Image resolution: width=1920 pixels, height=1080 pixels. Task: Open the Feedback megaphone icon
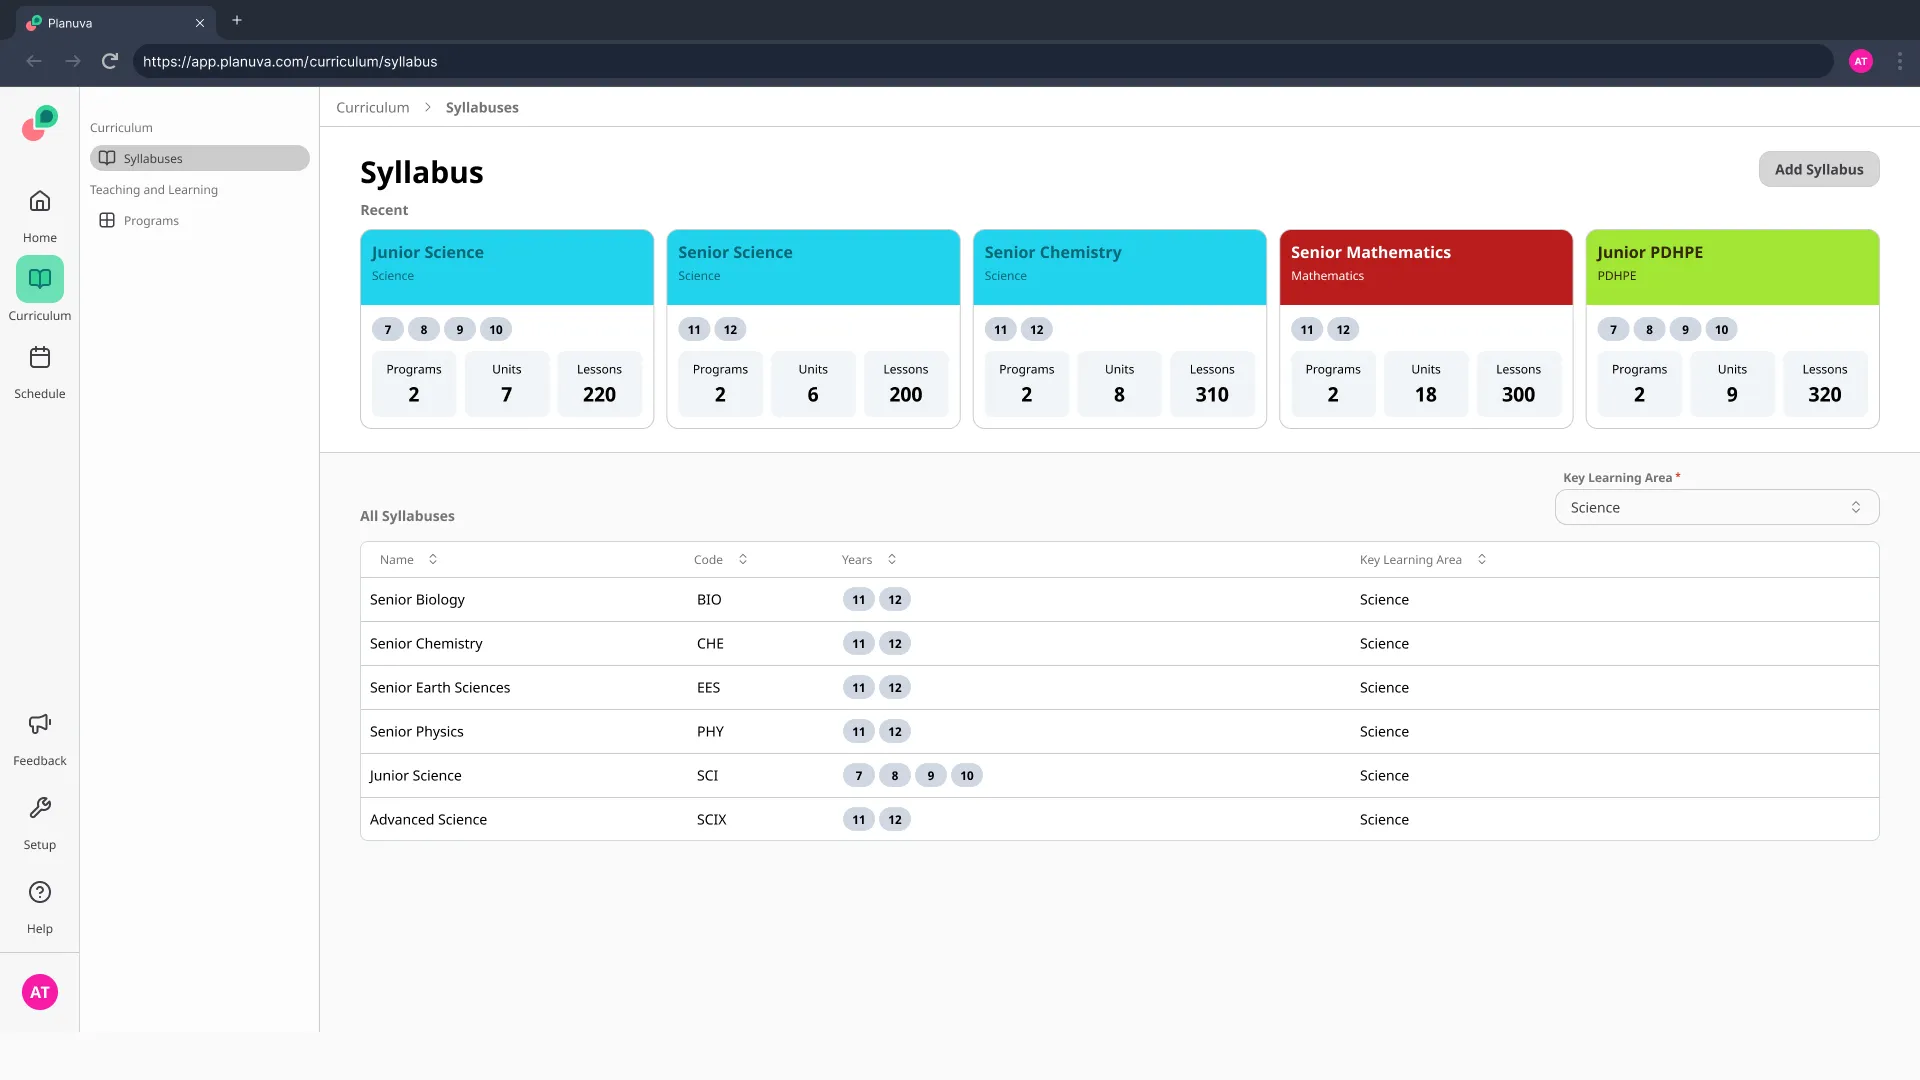point(40,724)
